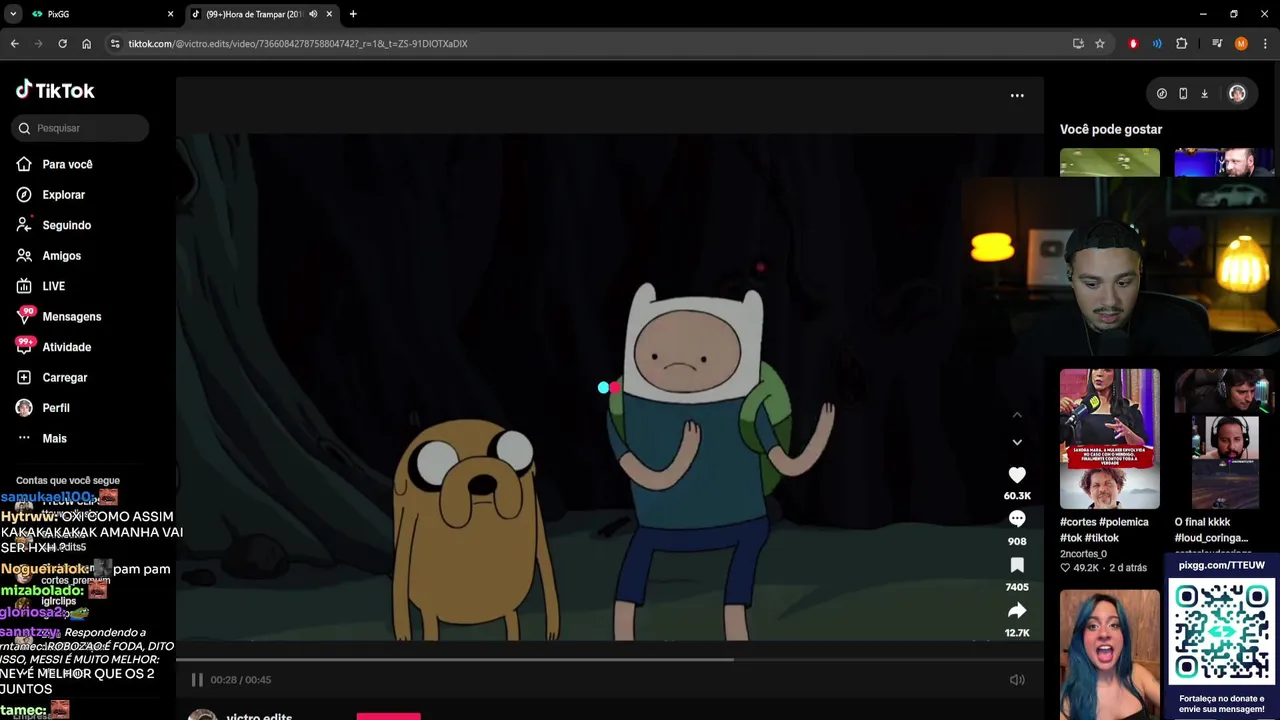Image resolution: width=1280 pixels, height=720 pixels.
Task: Click the address bar URL
Action: pyautogui.click(x=297, y=44)
